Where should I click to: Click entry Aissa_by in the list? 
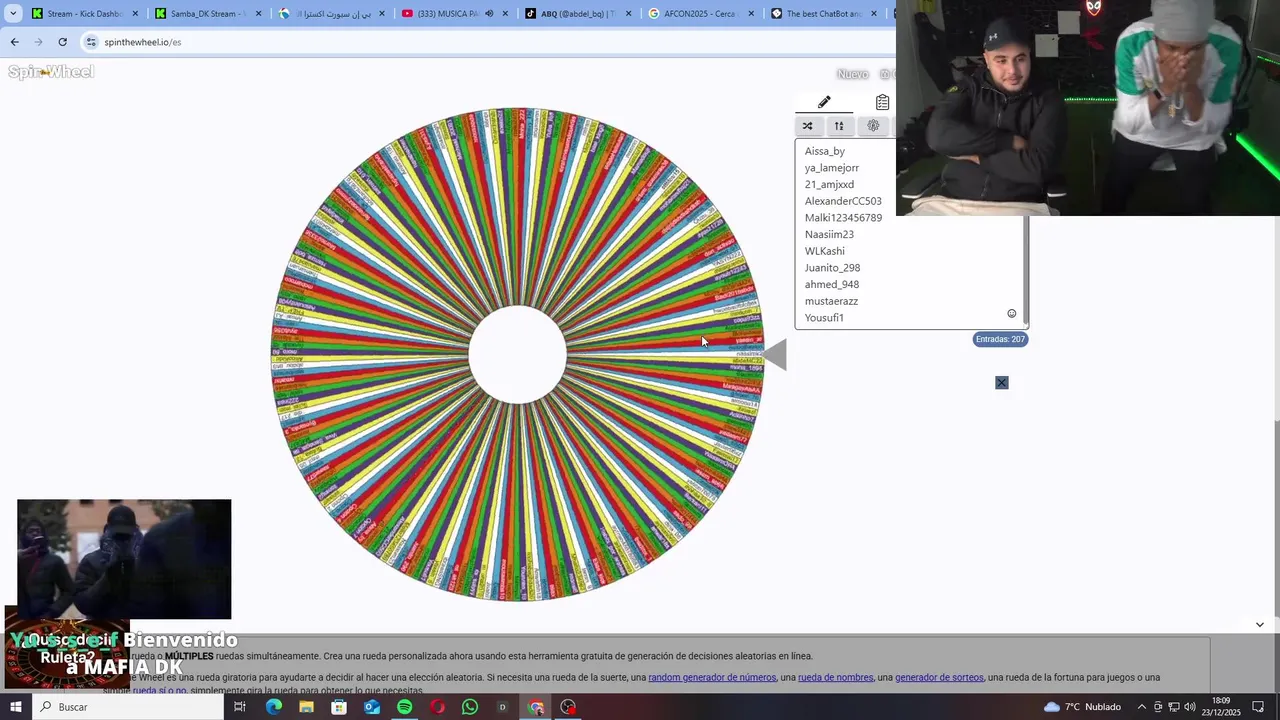point(825,151)
